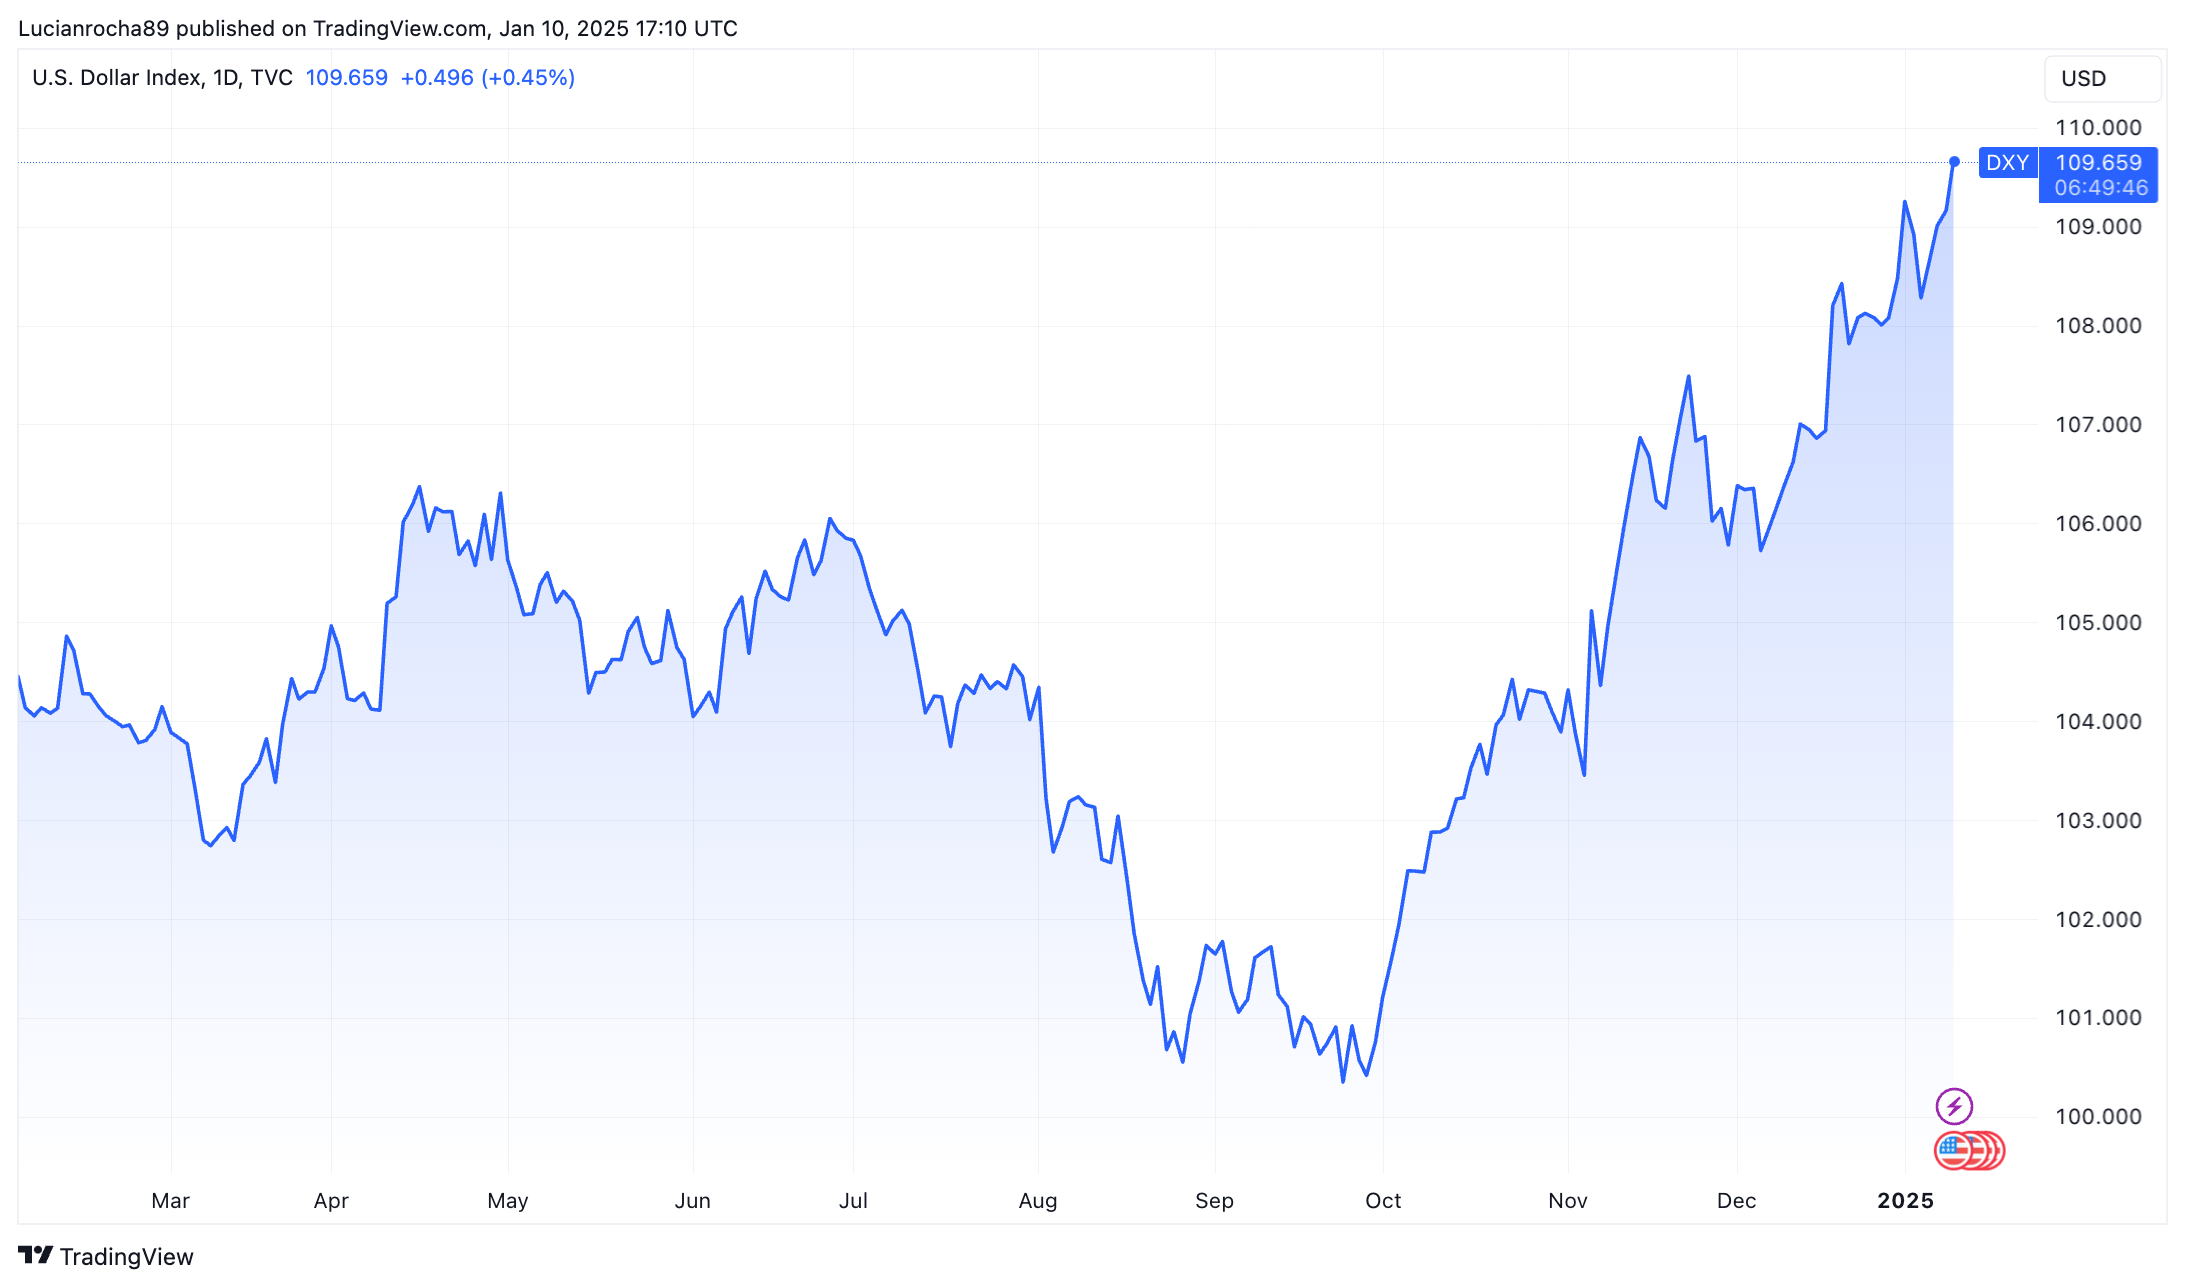This screenshot has width=2185, height=1287.
Task: Click the Sep label on time axis
Action: click(x=1215, y=1201)
